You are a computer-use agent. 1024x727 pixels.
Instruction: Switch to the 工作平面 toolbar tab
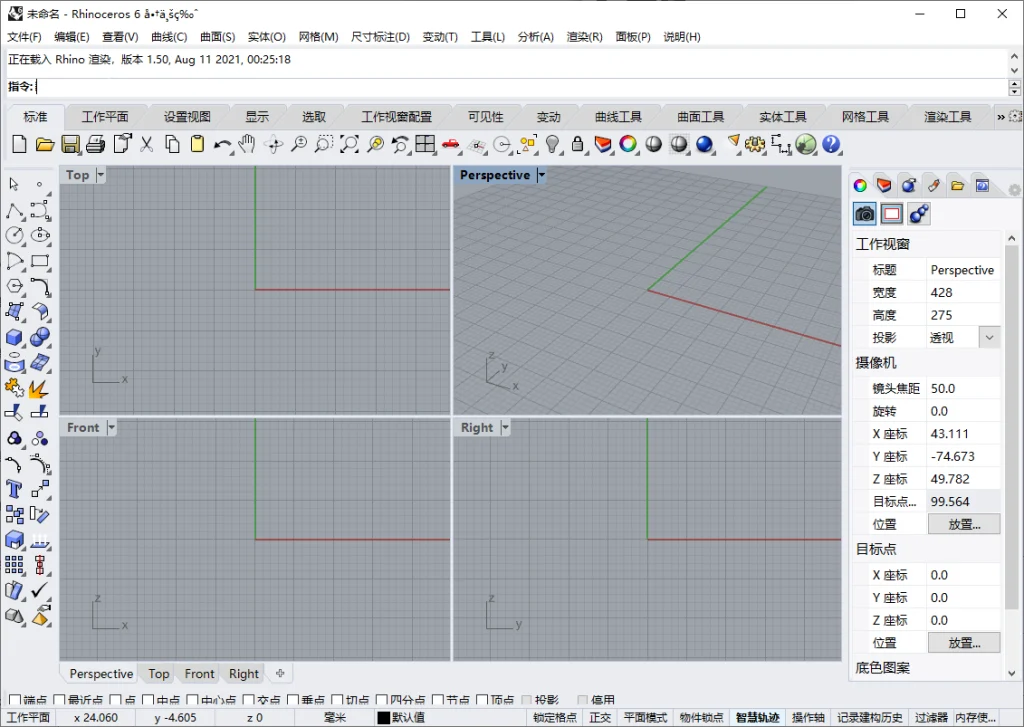[x=104, y=117]
